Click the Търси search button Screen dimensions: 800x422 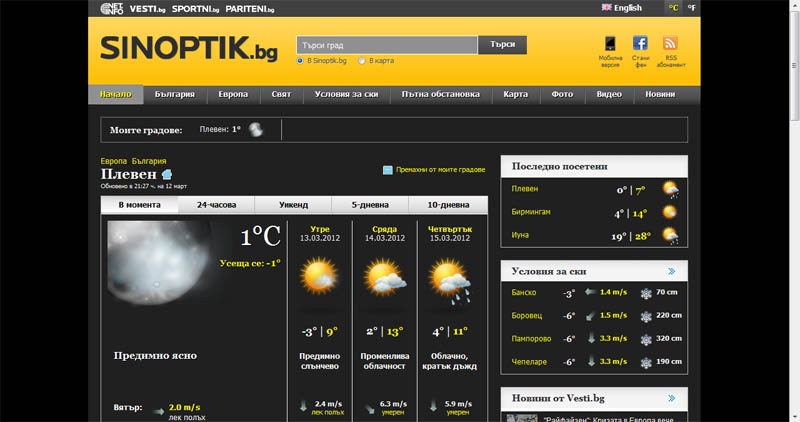click(x=503, y=45)
